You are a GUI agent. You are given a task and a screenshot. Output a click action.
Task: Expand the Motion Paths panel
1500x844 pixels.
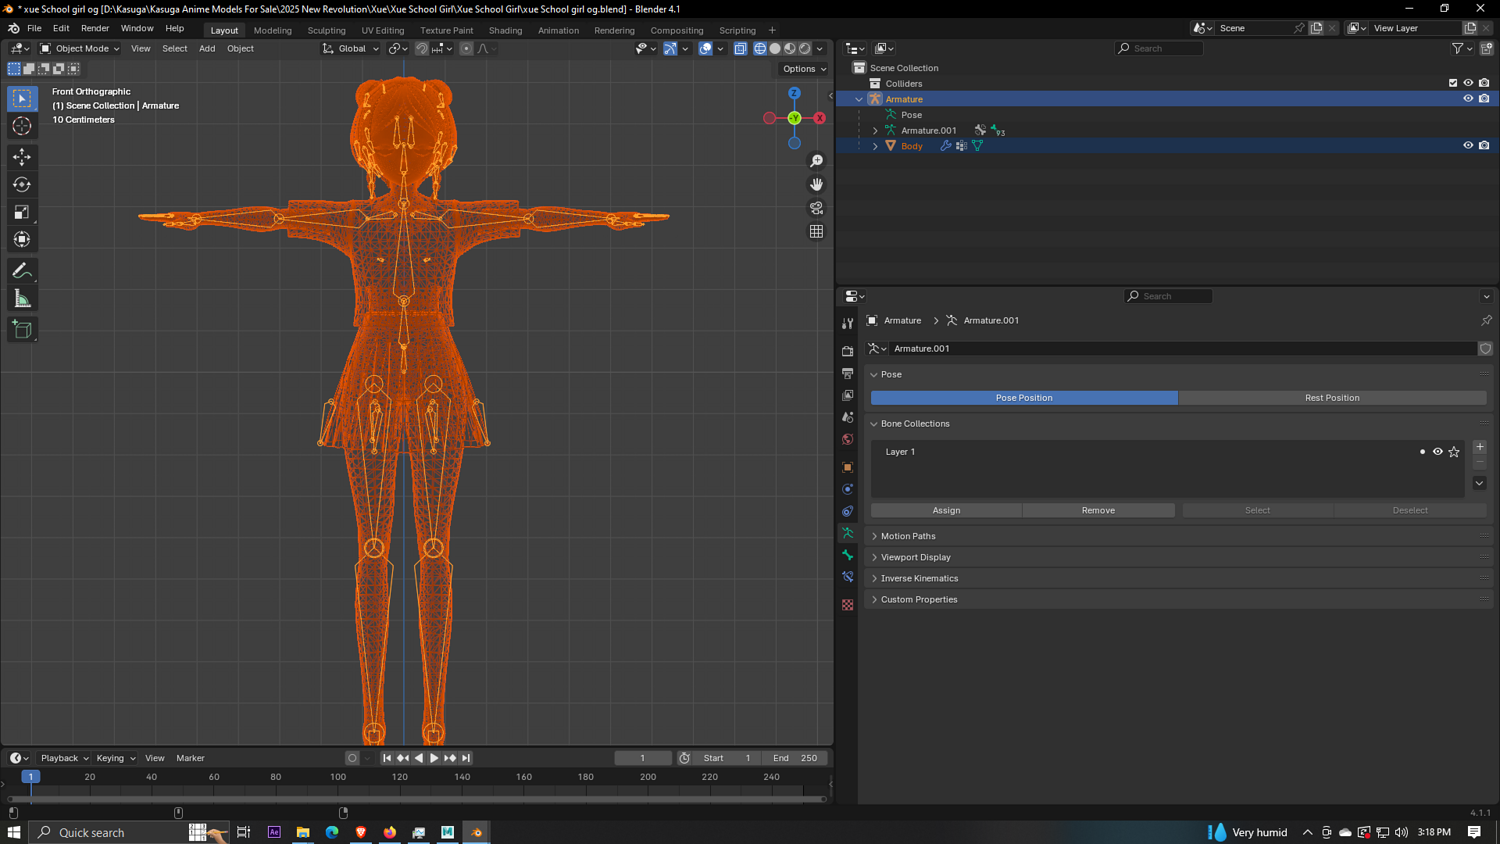pyautogui.click(x=908, y=536)
